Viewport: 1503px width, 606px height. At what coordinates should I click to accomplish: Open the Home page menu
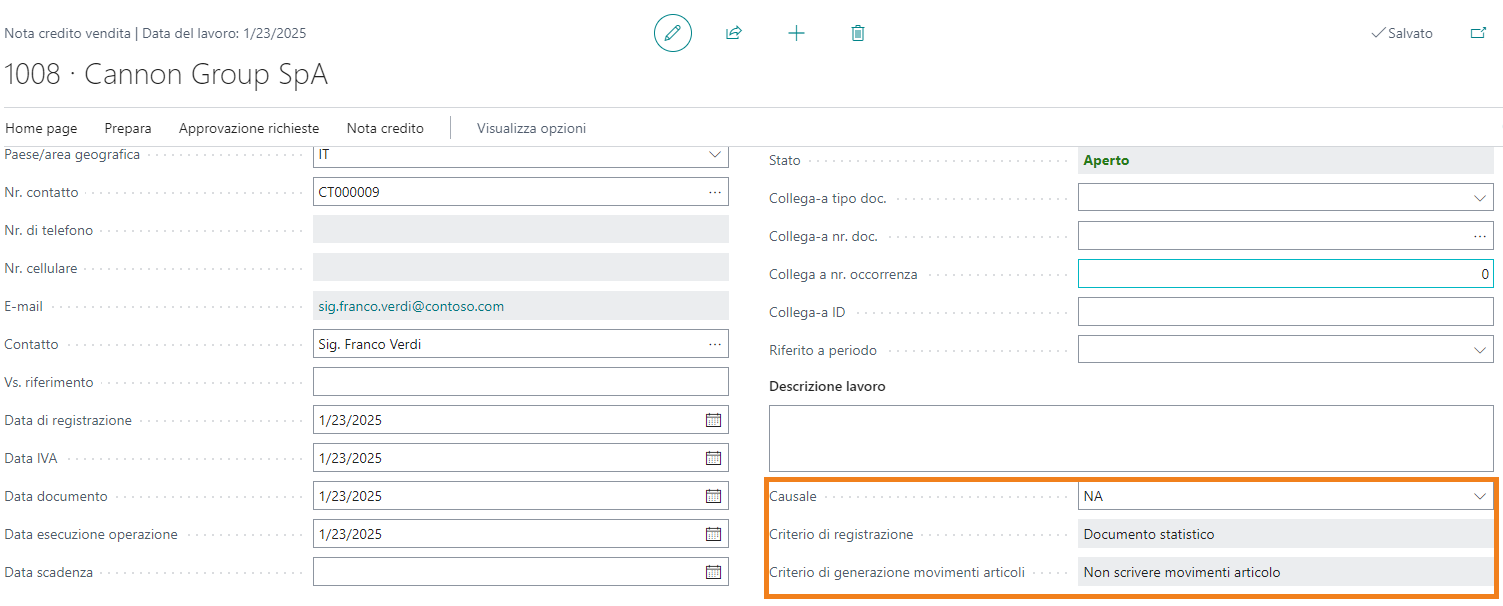[x=41, y=128]
